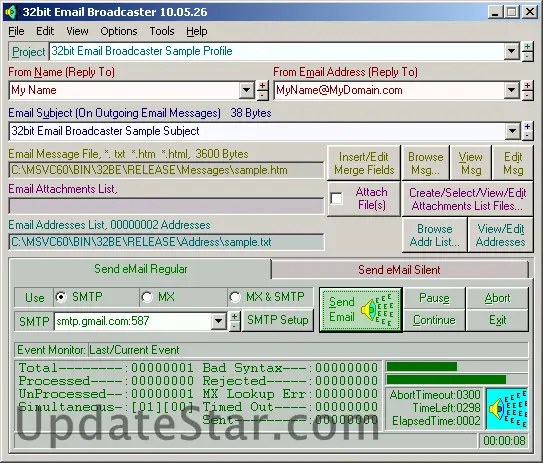
Task: Click the TimeLeft:0298 readout
Action: (x=446, y=408)
